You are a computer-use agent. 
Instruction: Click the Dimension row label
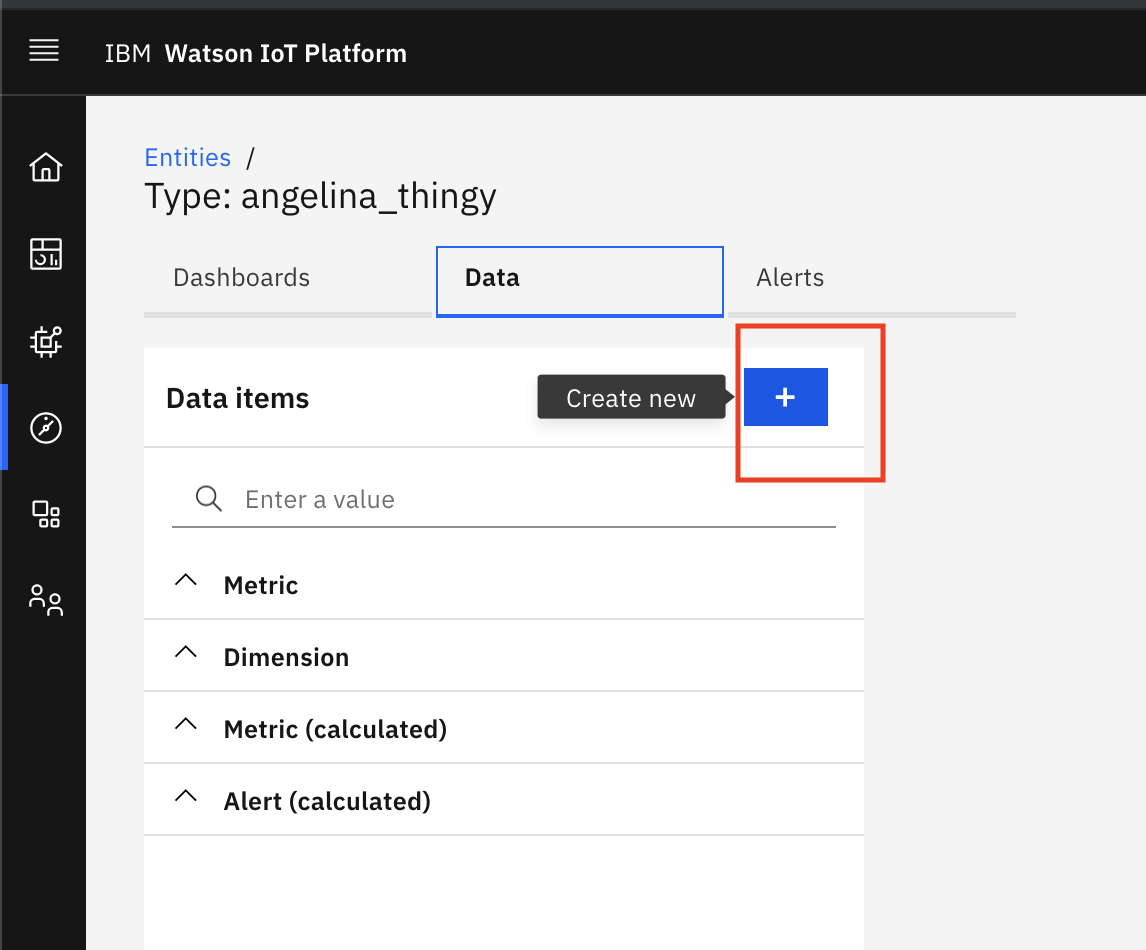286,657
